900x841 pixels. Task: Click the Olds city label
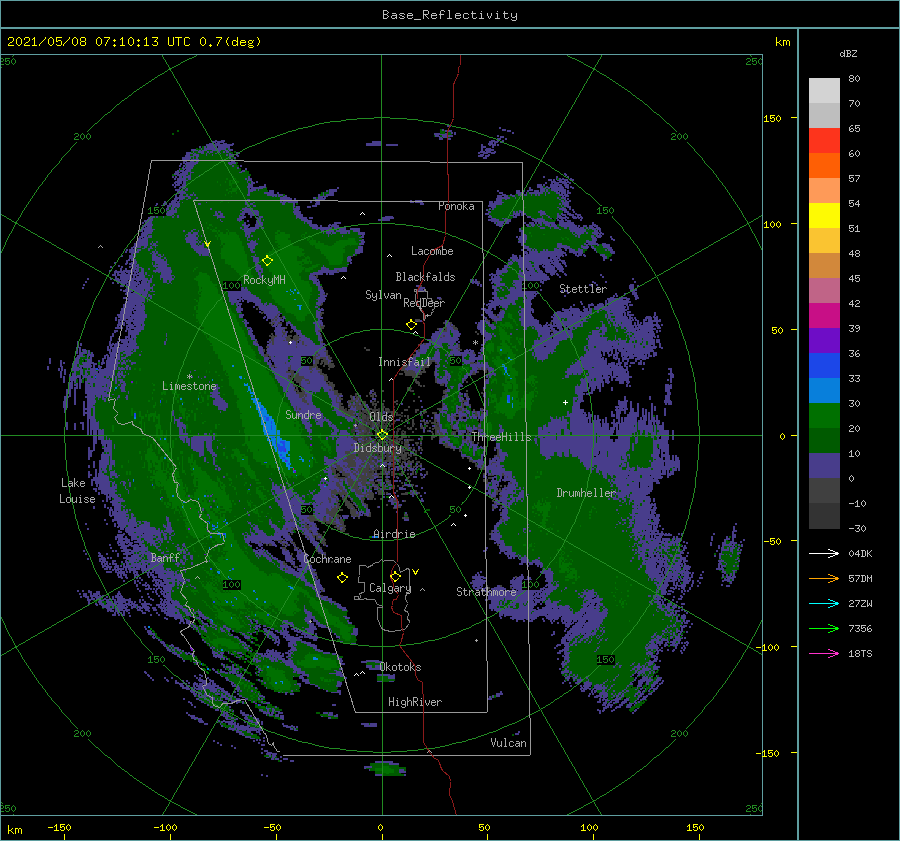pos(381,417)
